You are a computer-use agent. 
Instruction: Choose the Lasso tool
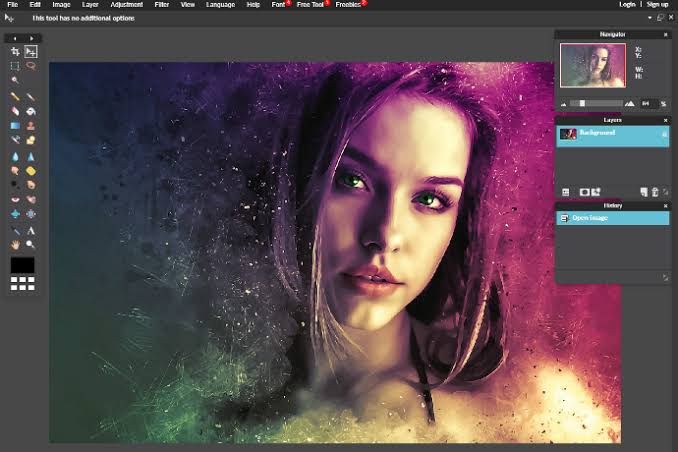[31, 66]
